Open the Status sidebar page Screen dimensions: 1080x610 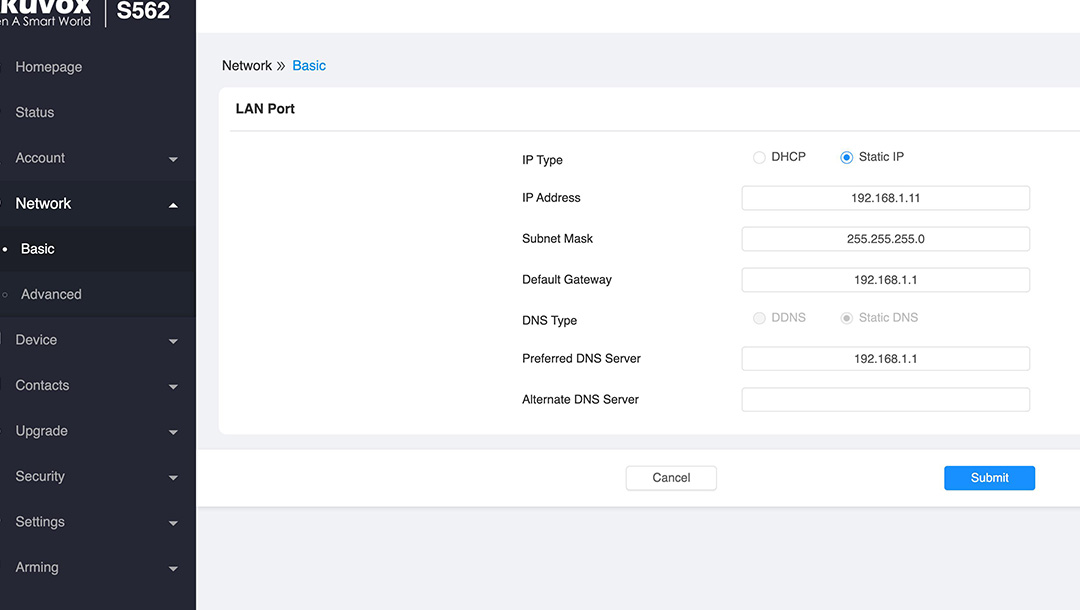[35, 112]
